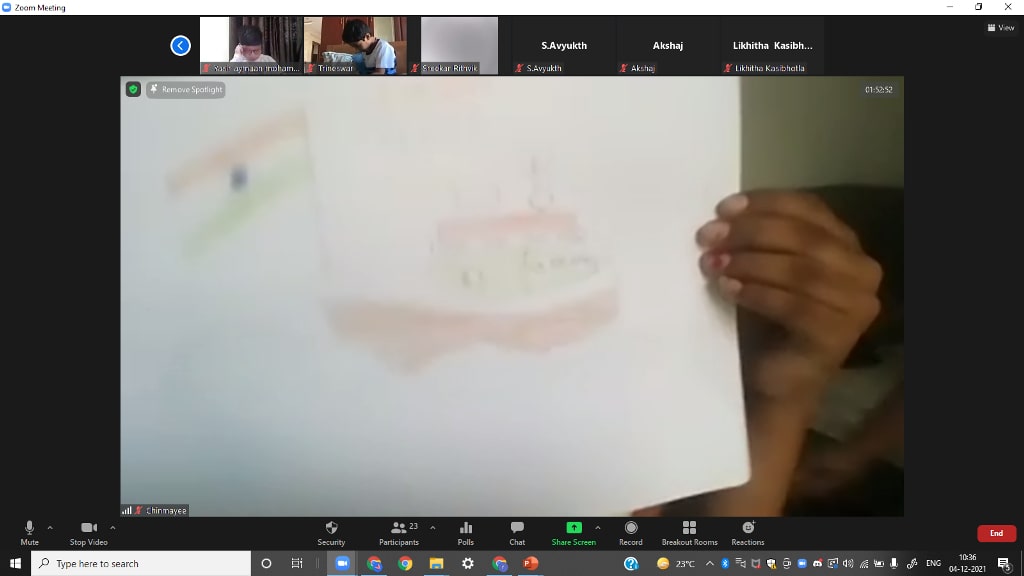Image resolution: width=1024 pixels, height=576 pixels.
Task: Stop the video camera
Action: tap(88, 532)
